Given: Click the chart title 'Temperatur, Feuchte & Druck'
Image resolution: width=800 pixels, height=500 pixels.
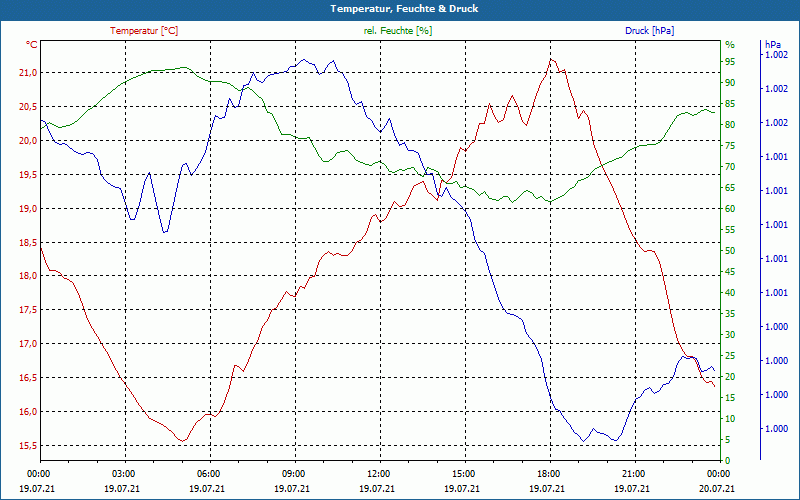Looking at the screenshot, I should (404, 9).
